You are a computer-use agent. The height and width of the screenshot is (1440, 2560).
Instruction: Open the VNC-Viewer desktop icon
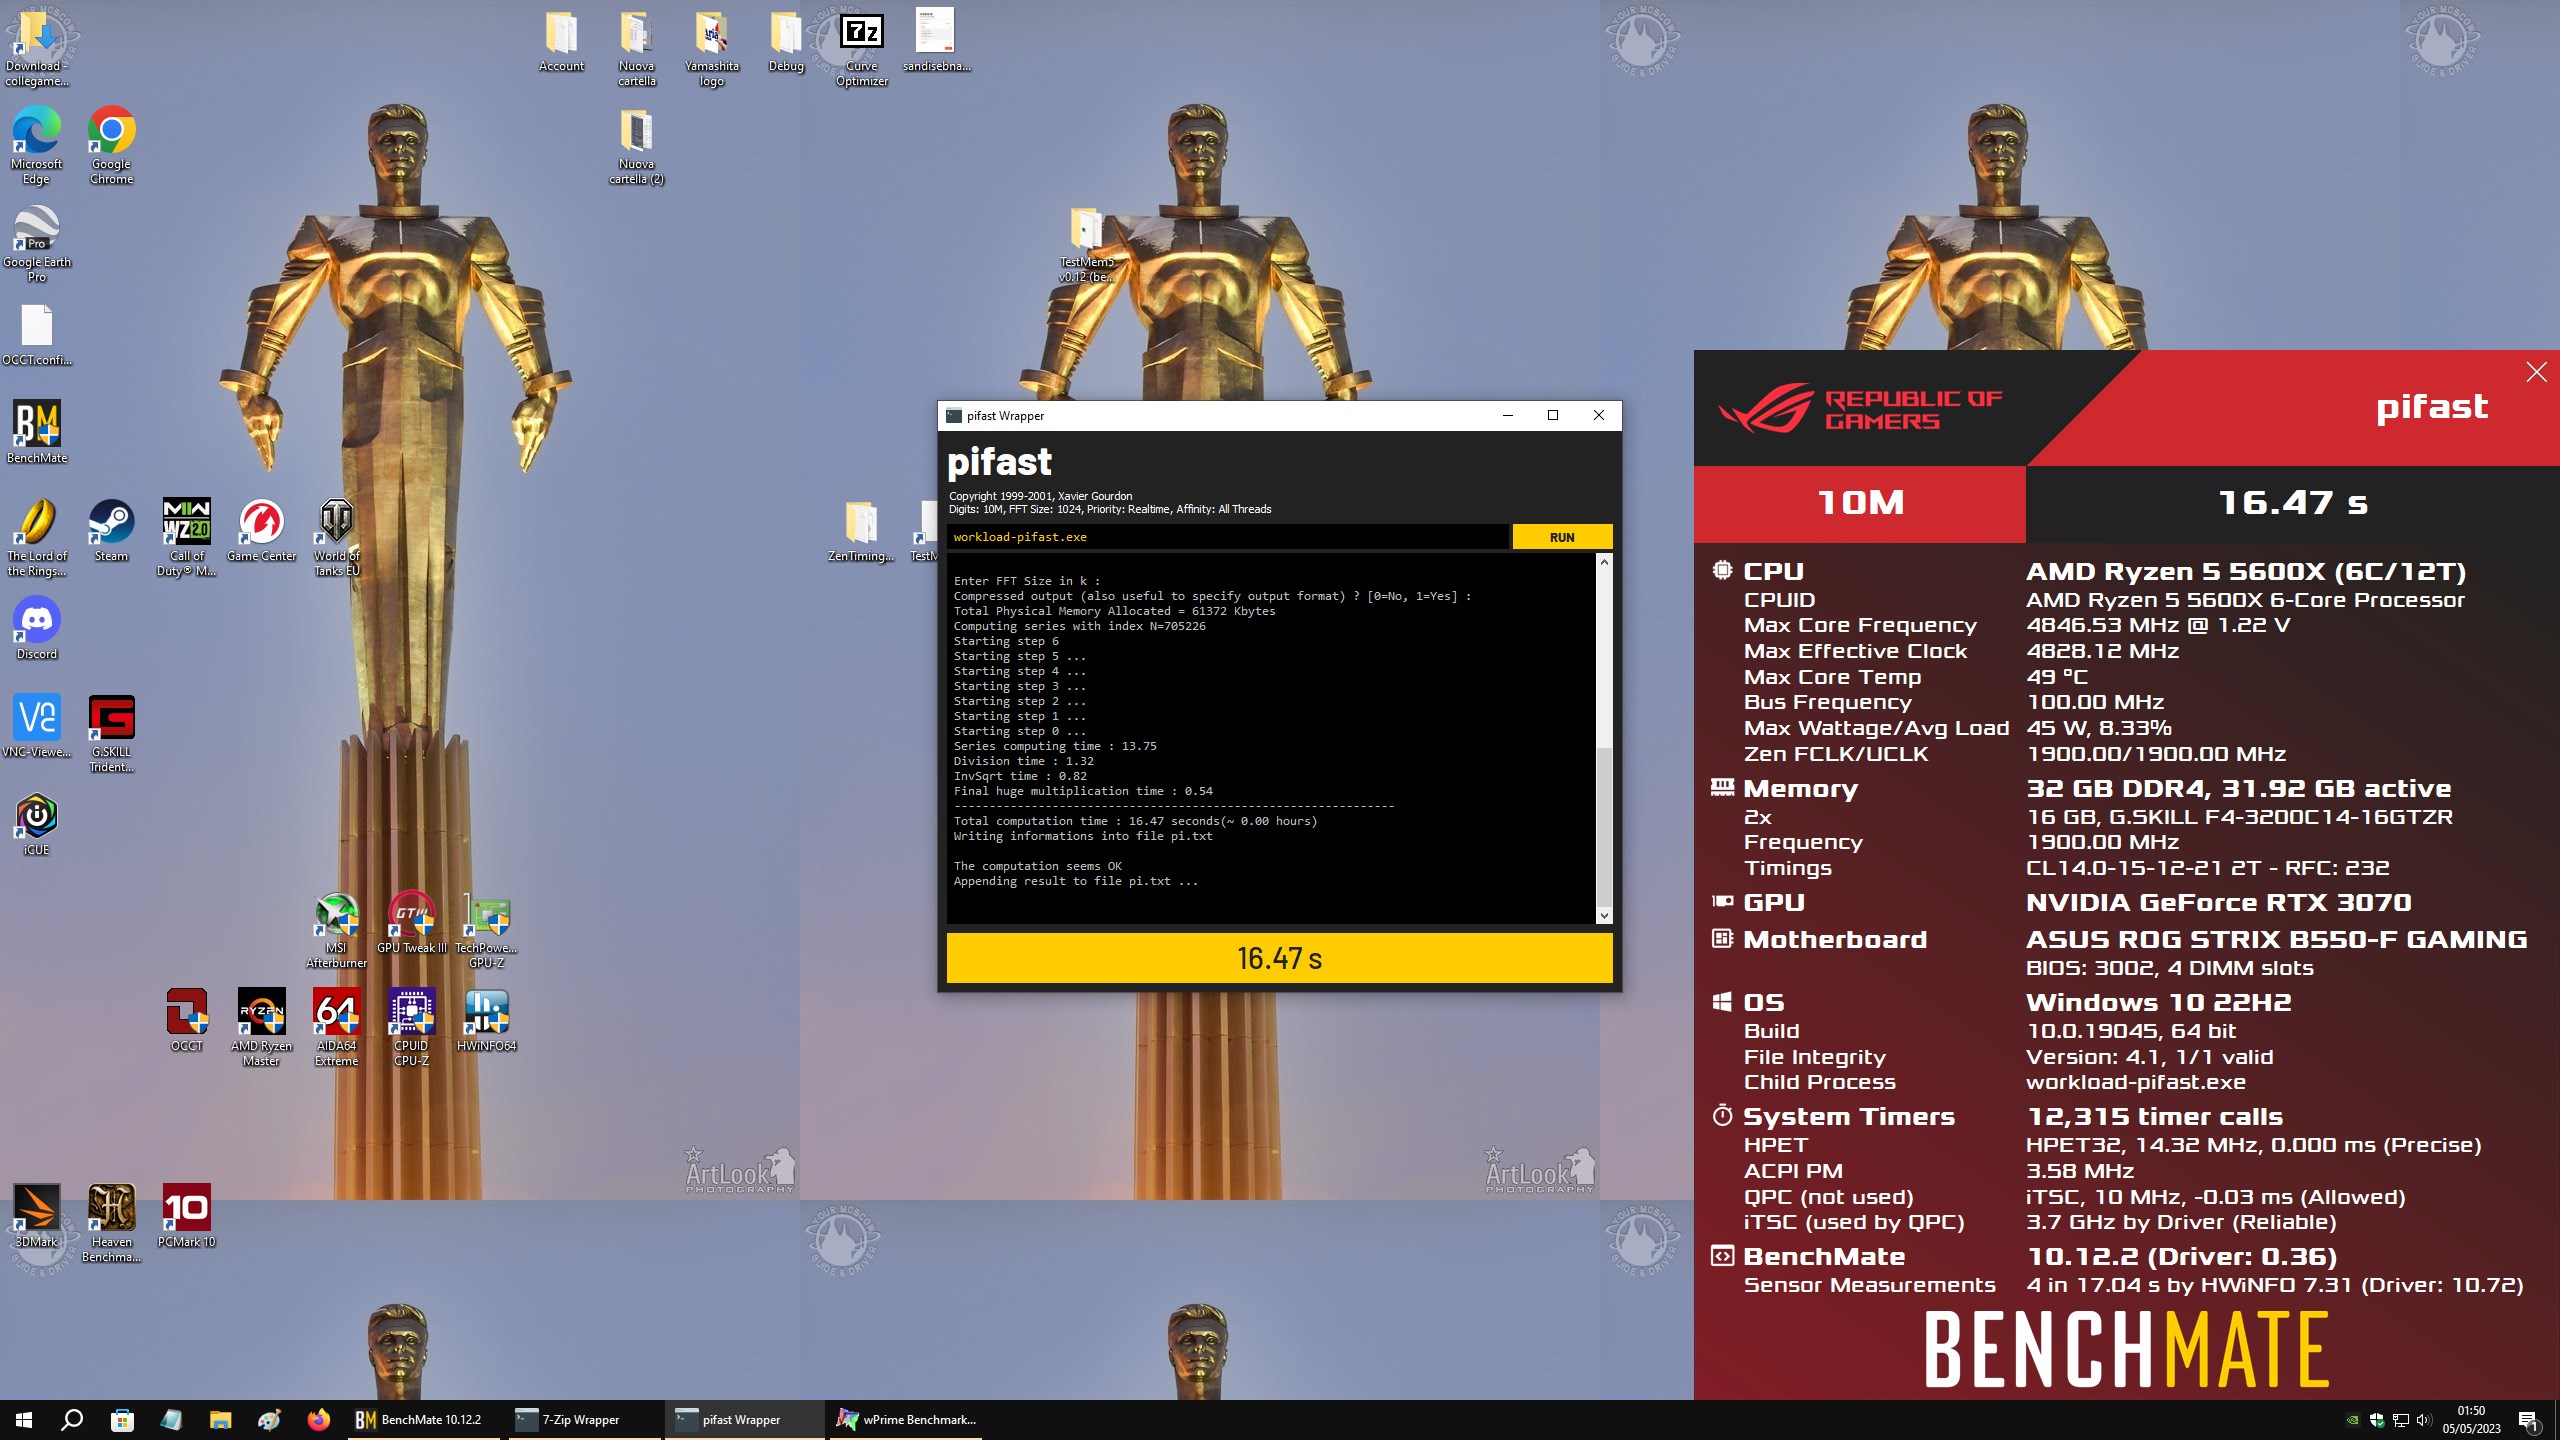point(37,726)
